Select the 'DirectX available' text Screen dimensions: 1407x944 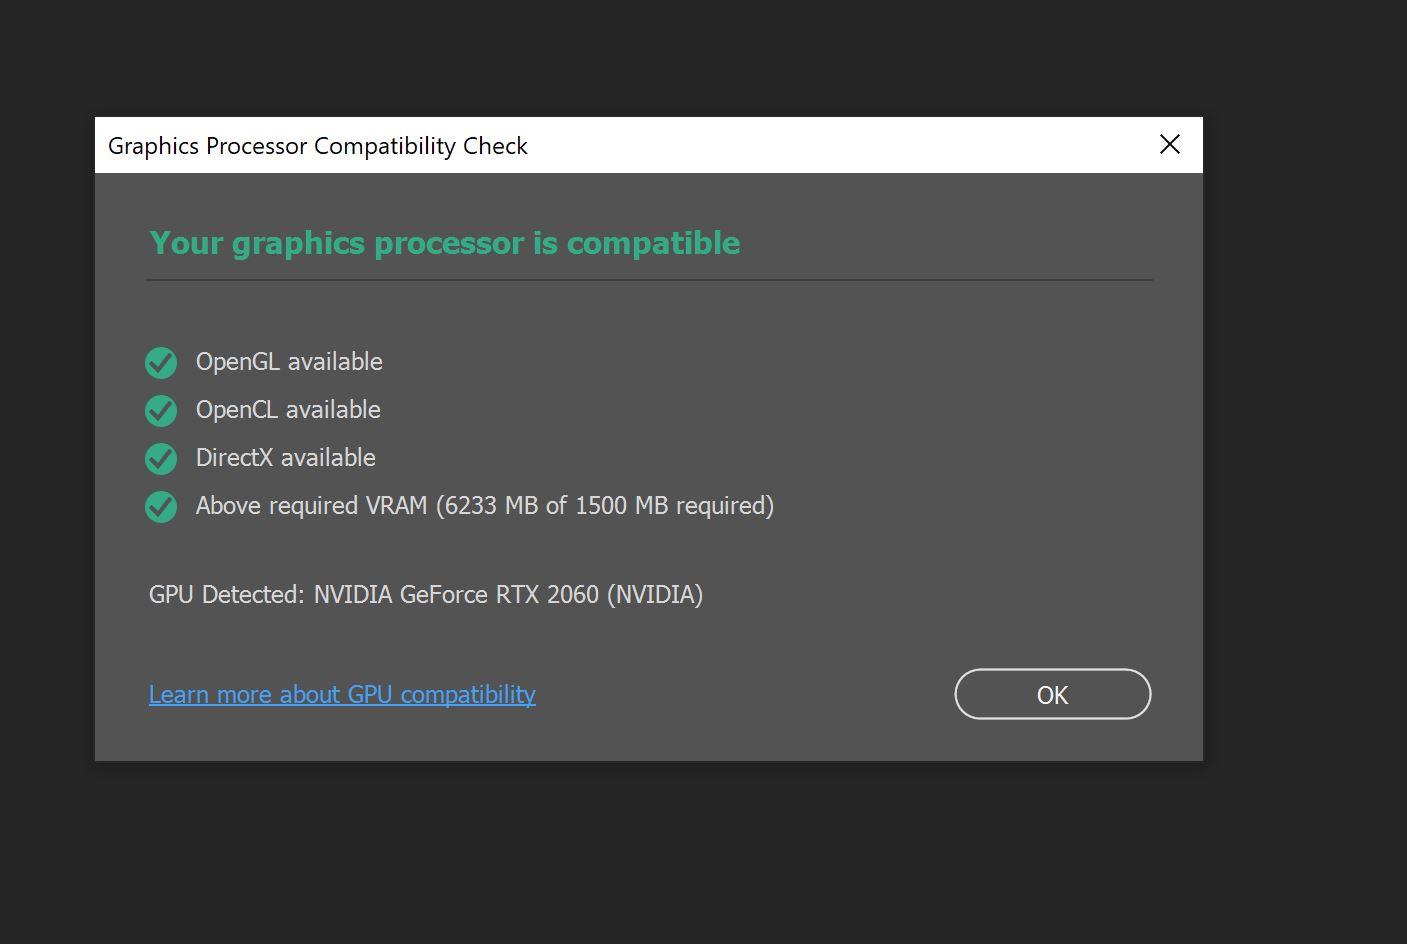click(286, 458)
